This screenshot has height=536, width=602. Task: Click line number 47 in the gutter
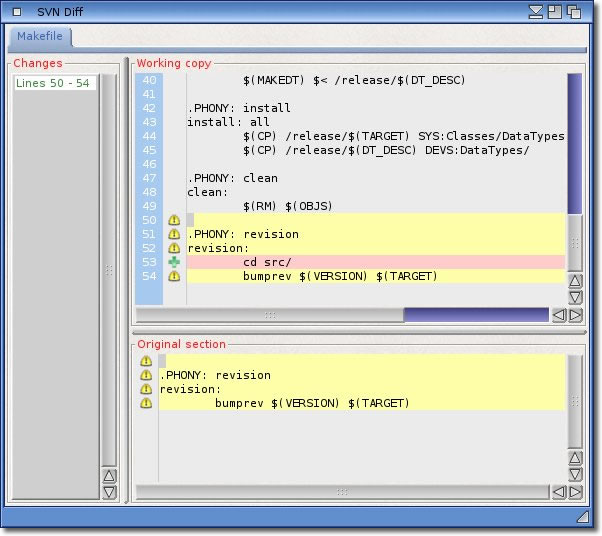(x=149, y=178)
